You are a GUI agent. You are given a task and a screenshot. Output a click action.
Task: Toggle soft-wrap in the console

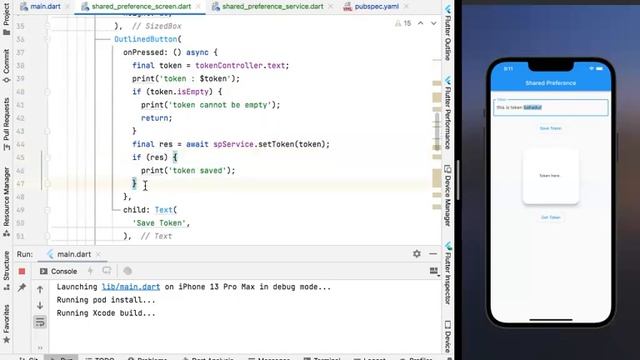click(x=40, y=322)
